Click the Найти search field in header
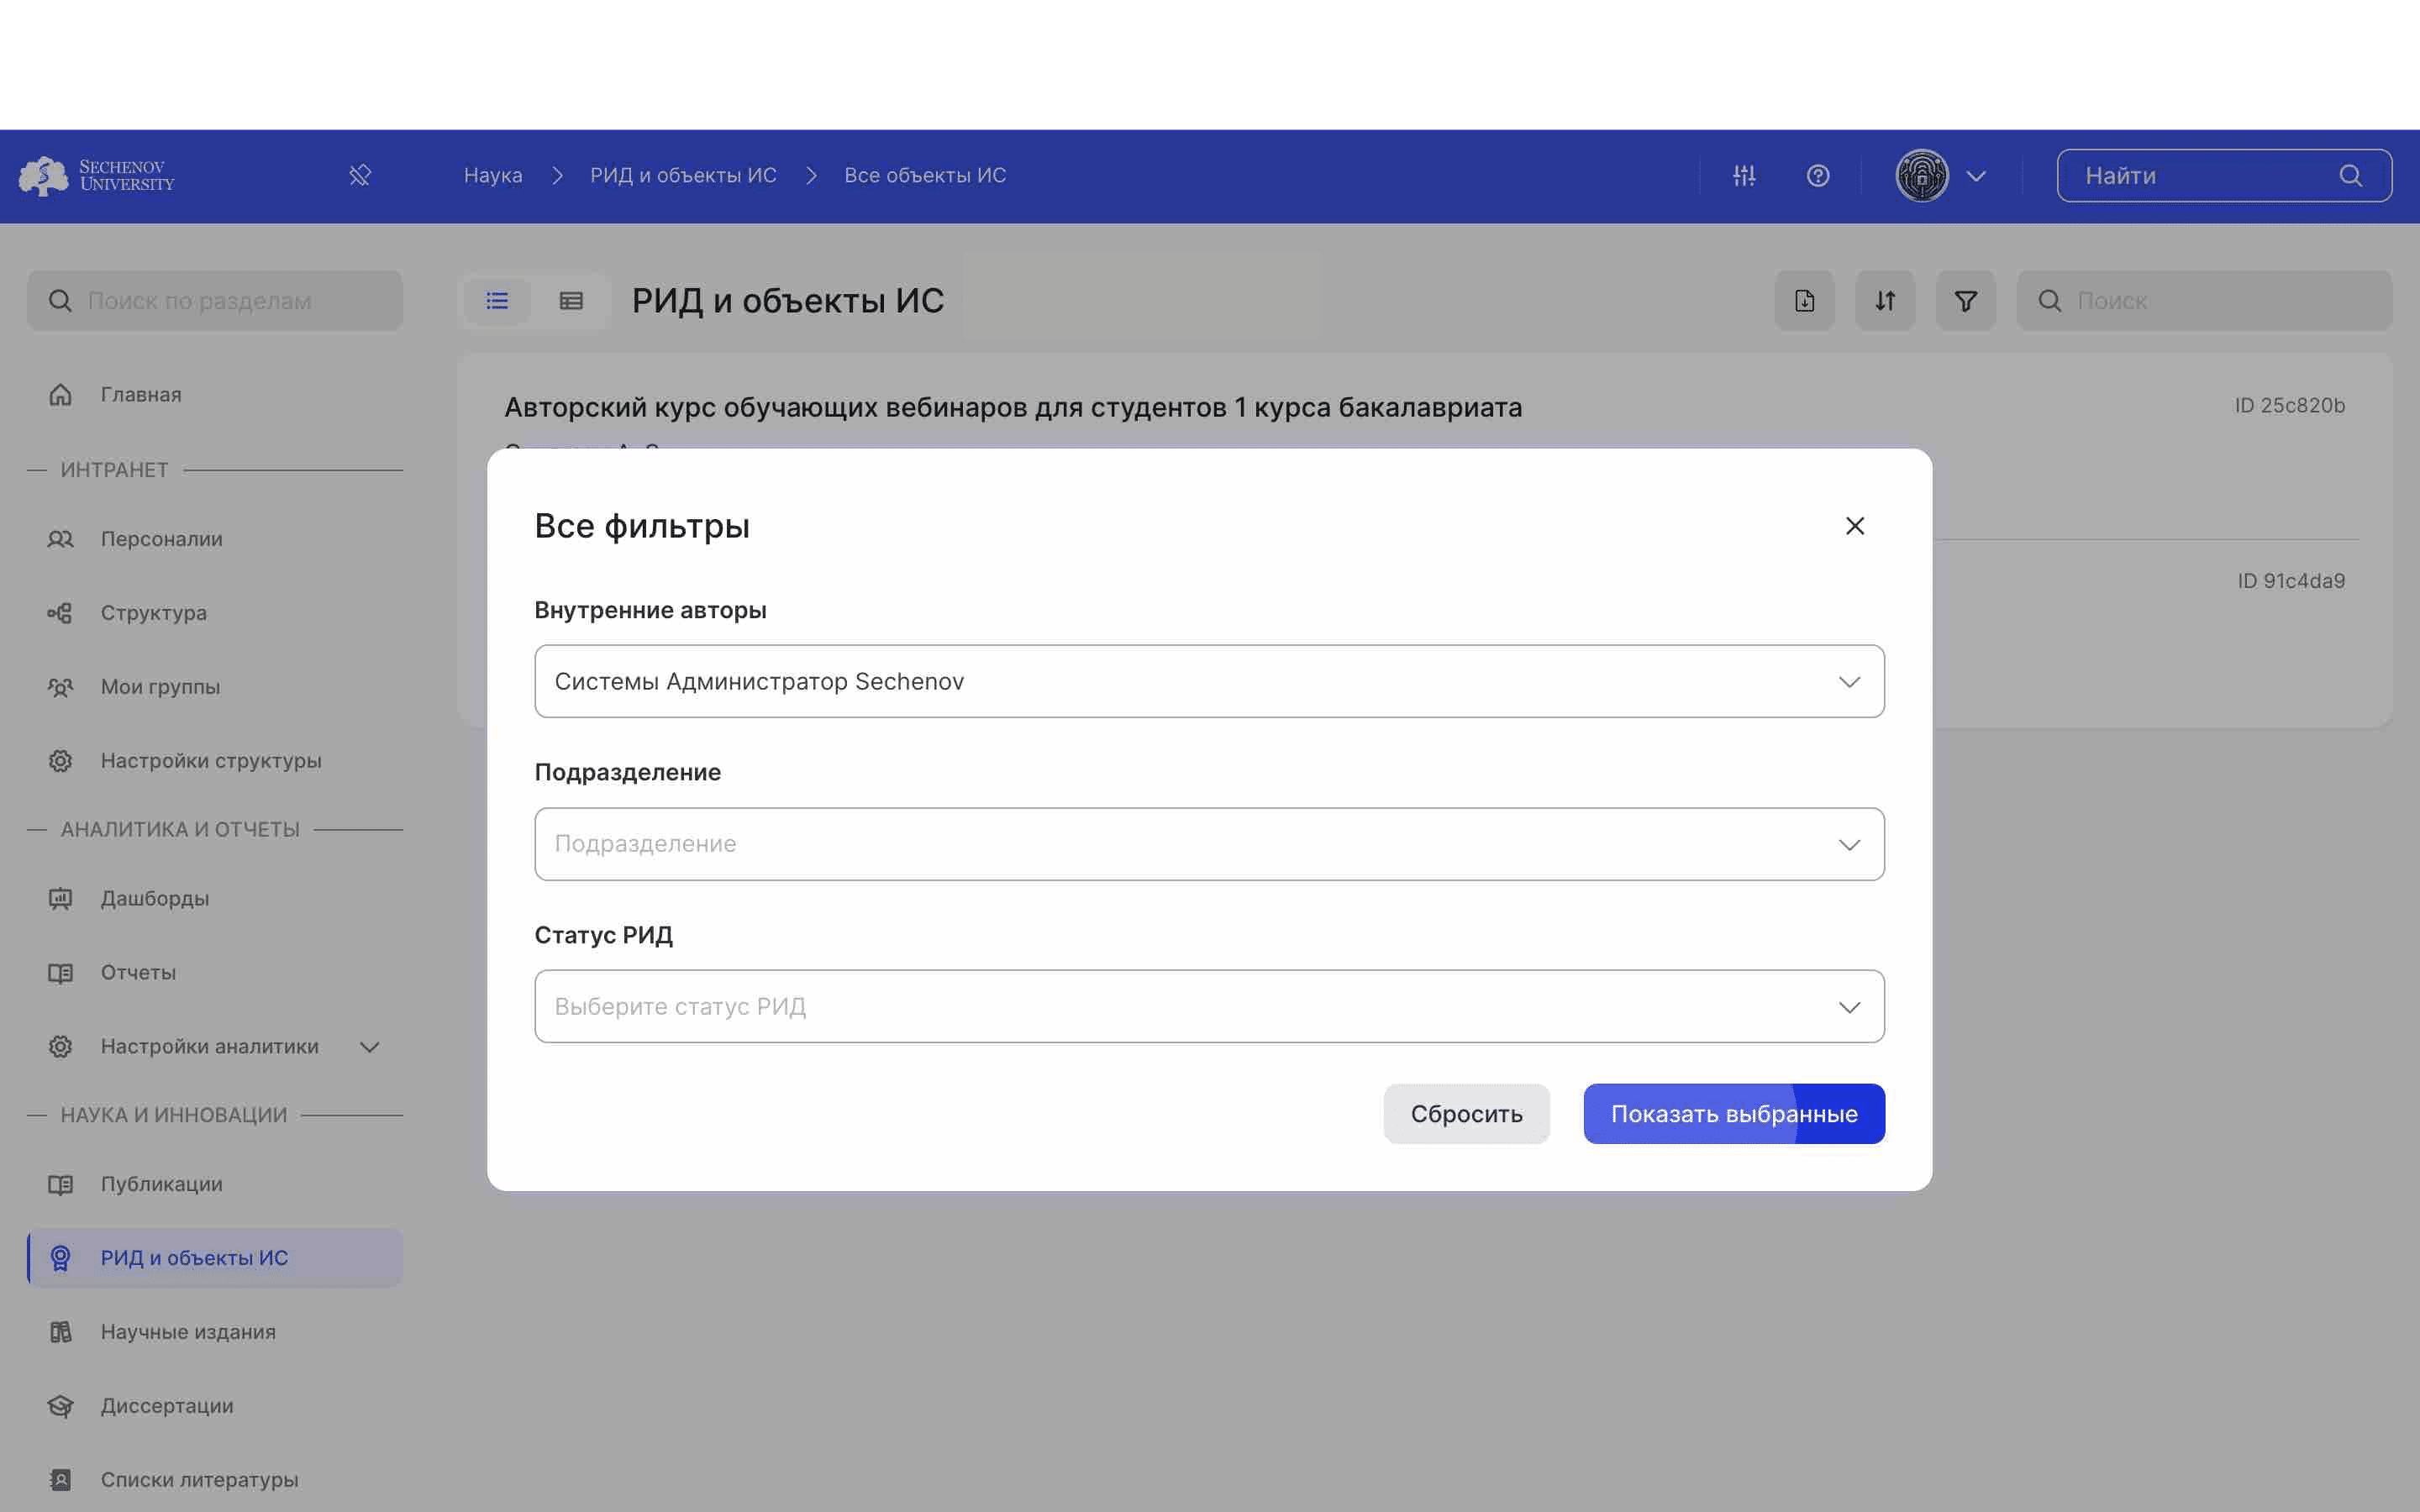The image size is (2420, 1512). click(2224, 176)
